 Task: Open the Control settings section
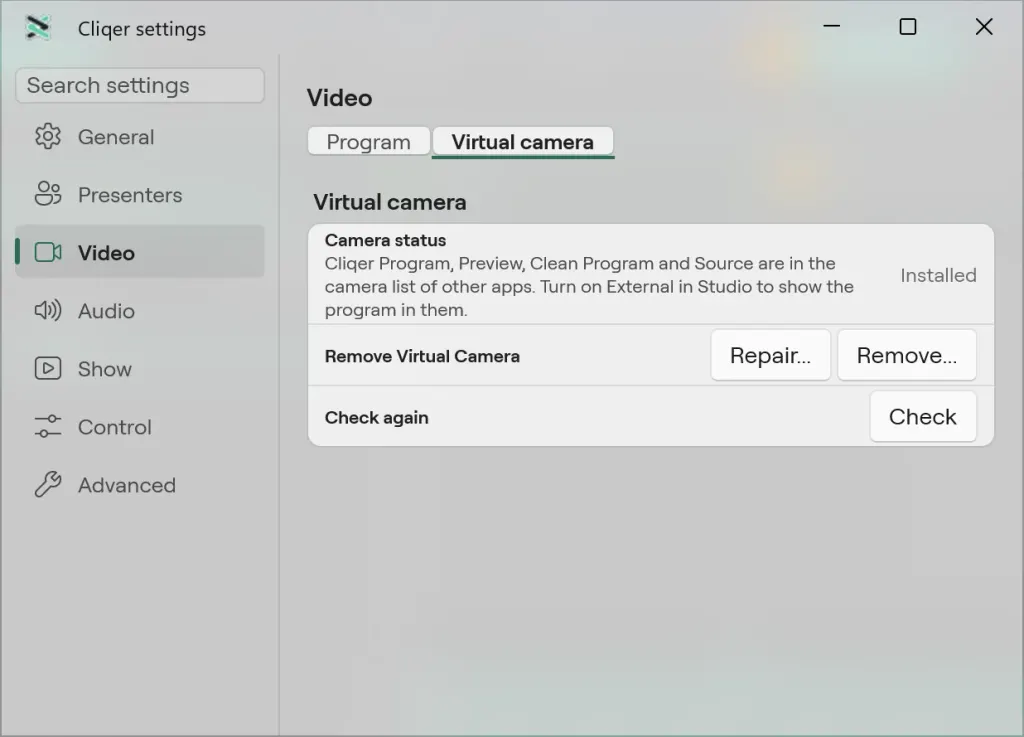[x=140, y=427]
